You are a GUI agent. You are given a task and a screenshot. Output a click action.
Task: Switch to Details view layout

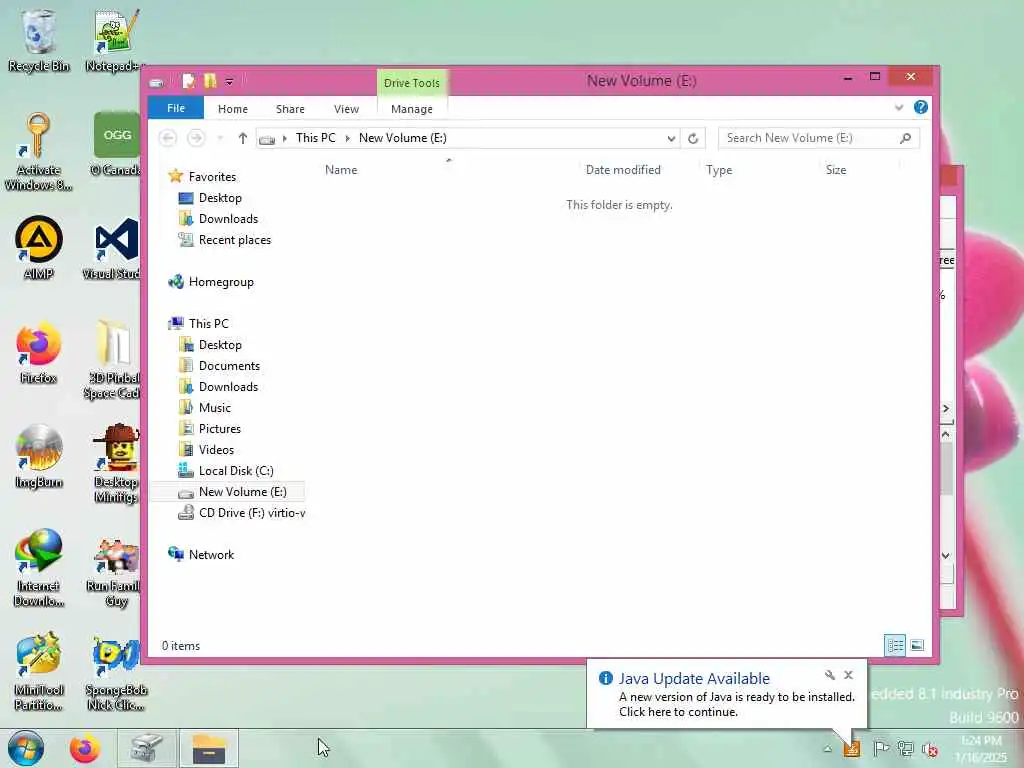(895, 645)
